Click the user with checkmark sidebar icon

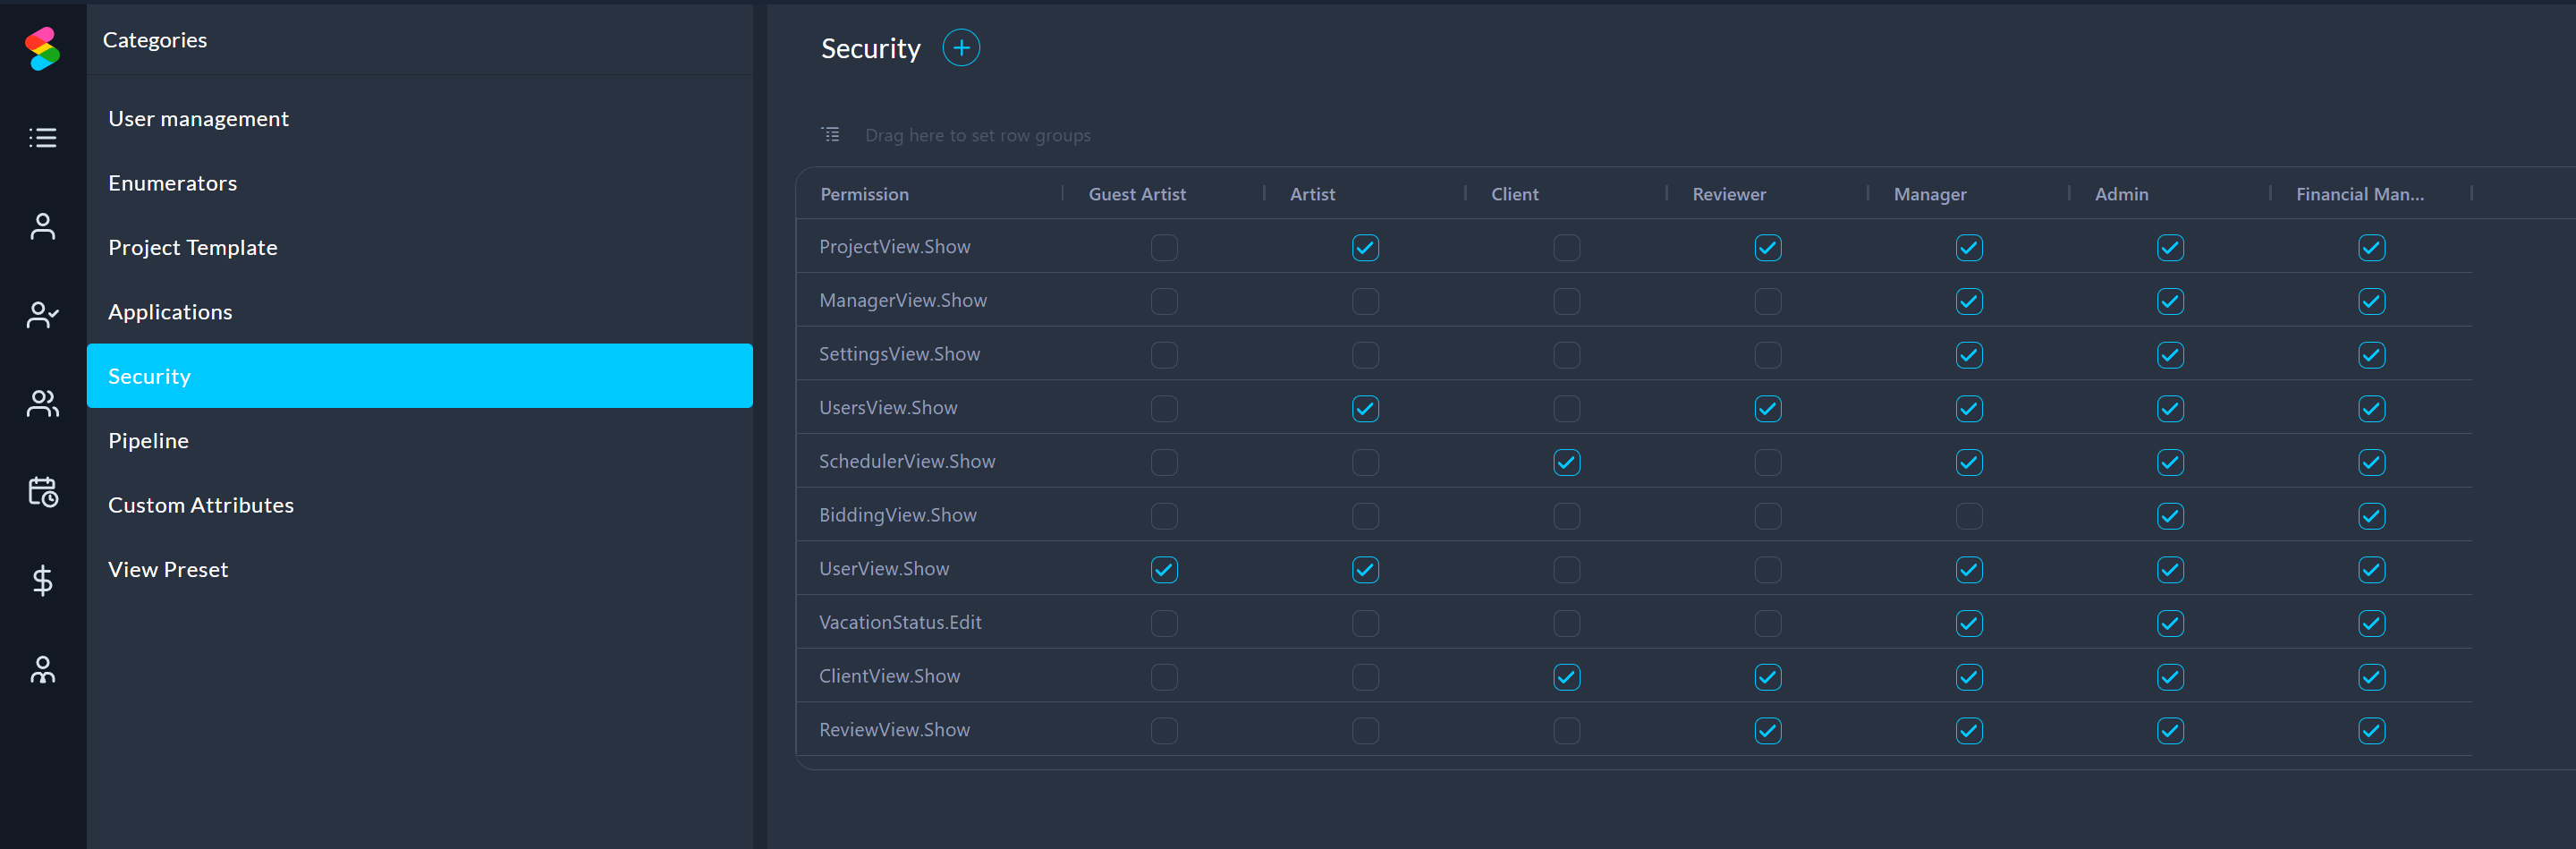(x=42, y=315)
